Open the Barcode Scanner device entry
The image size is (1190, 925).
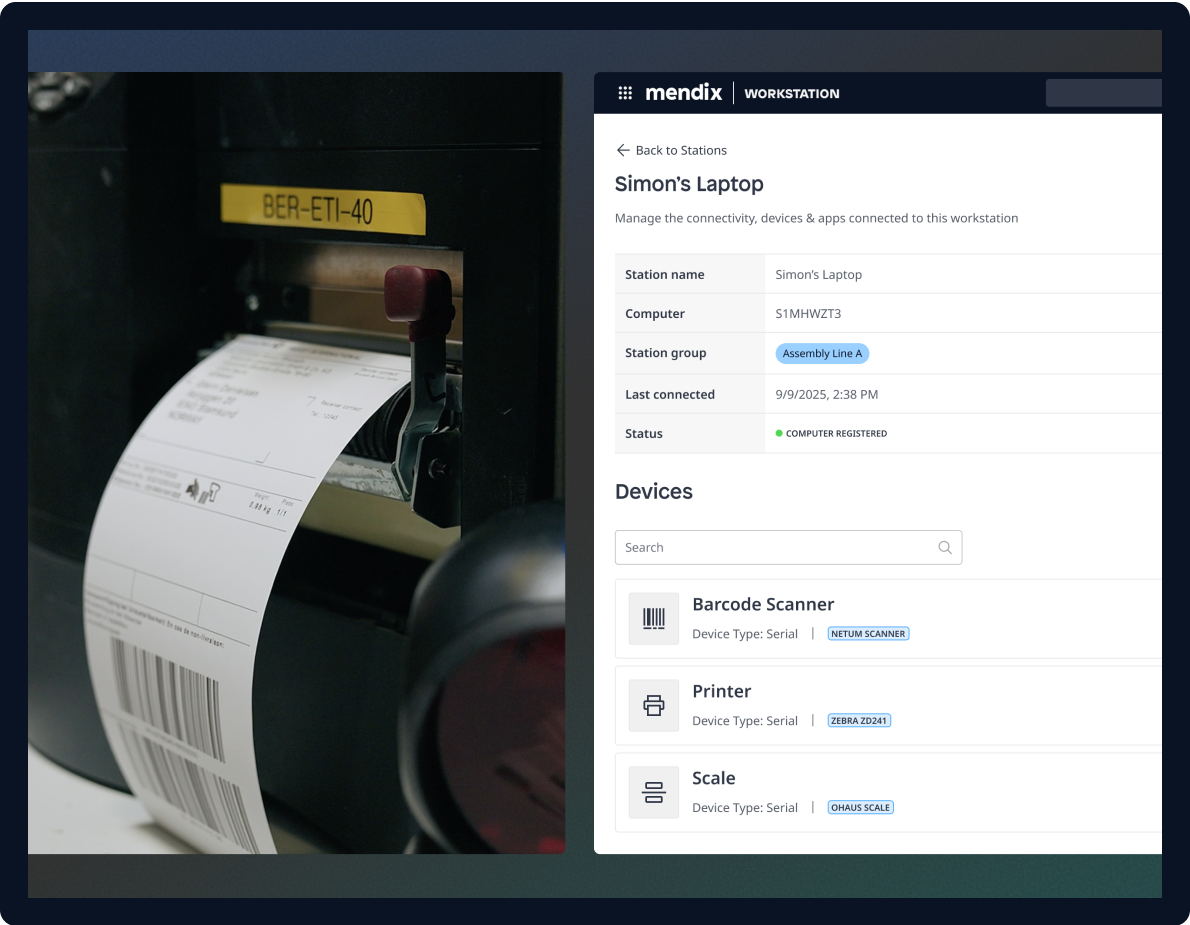[x=763, y=604]
